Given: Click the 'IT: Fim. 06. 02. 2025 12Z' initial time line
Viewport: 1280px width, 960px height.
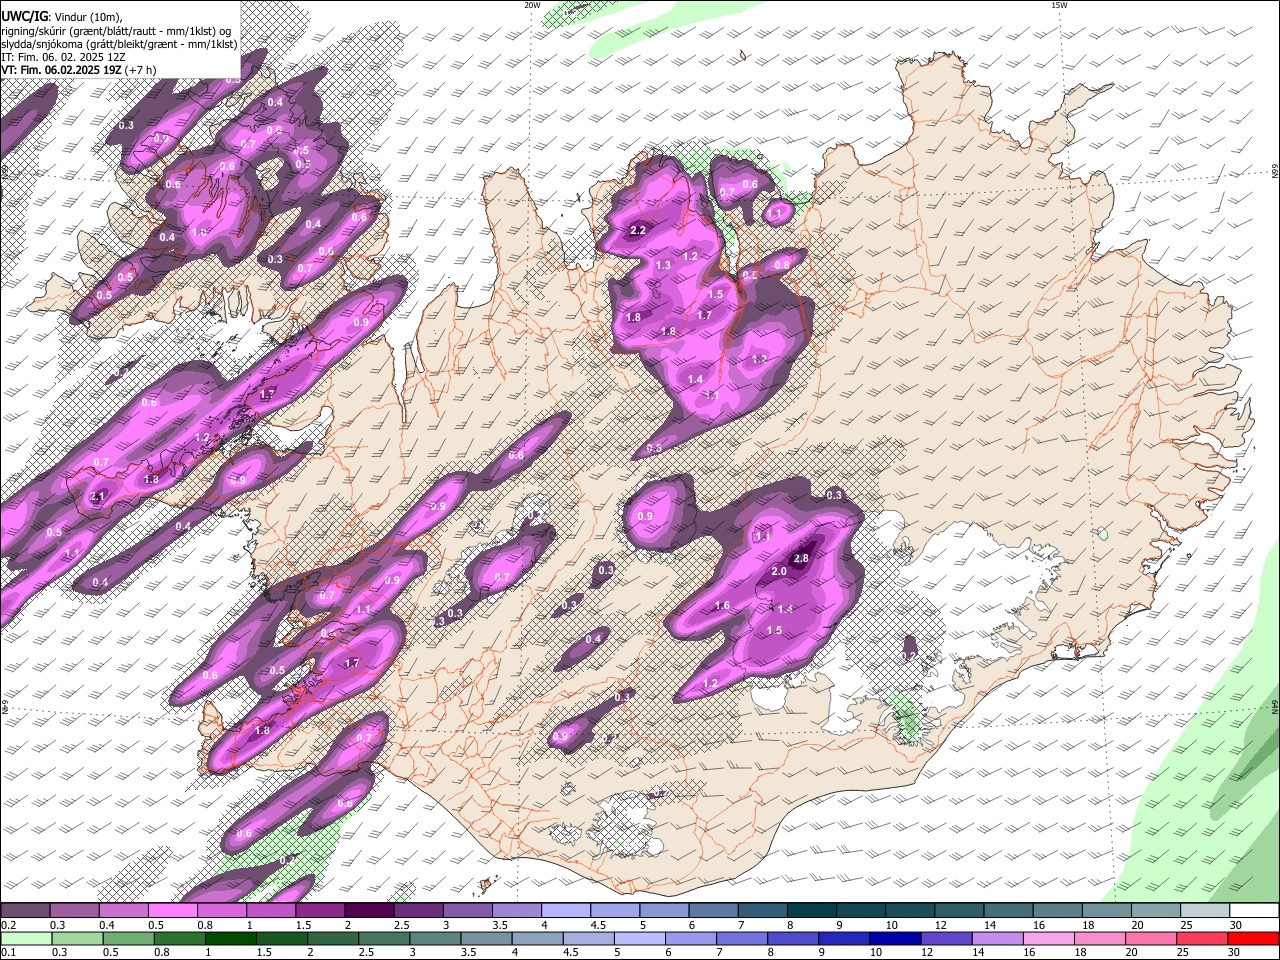Looking at the screenshot, I should coord(62,57).
